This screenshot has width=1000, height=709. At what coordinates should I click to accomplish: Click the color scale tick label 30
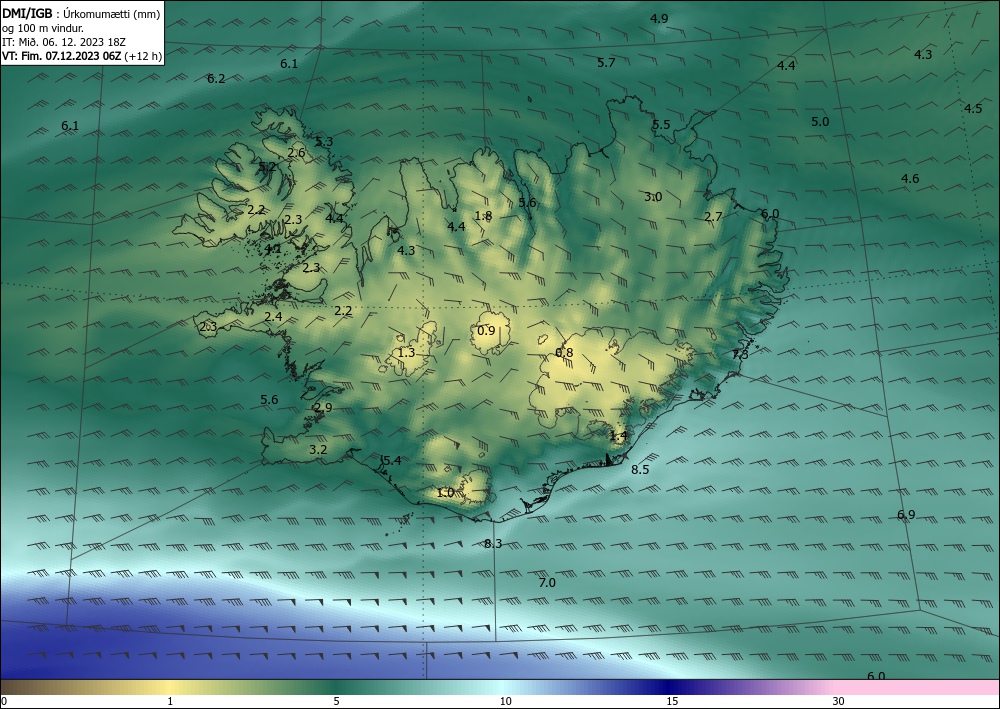pos(838,701)
